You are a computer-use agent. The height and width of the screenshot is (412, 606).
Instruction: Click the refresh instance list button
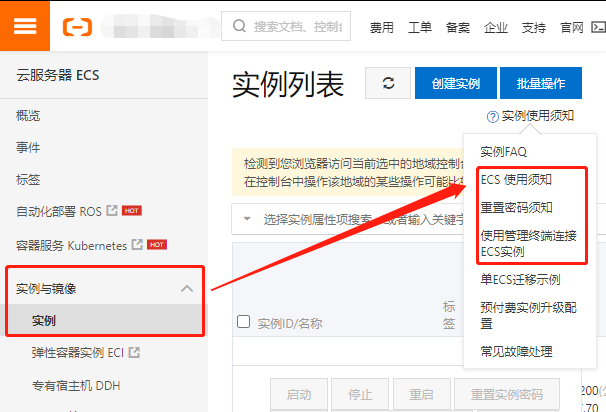(x=388, y=83)
